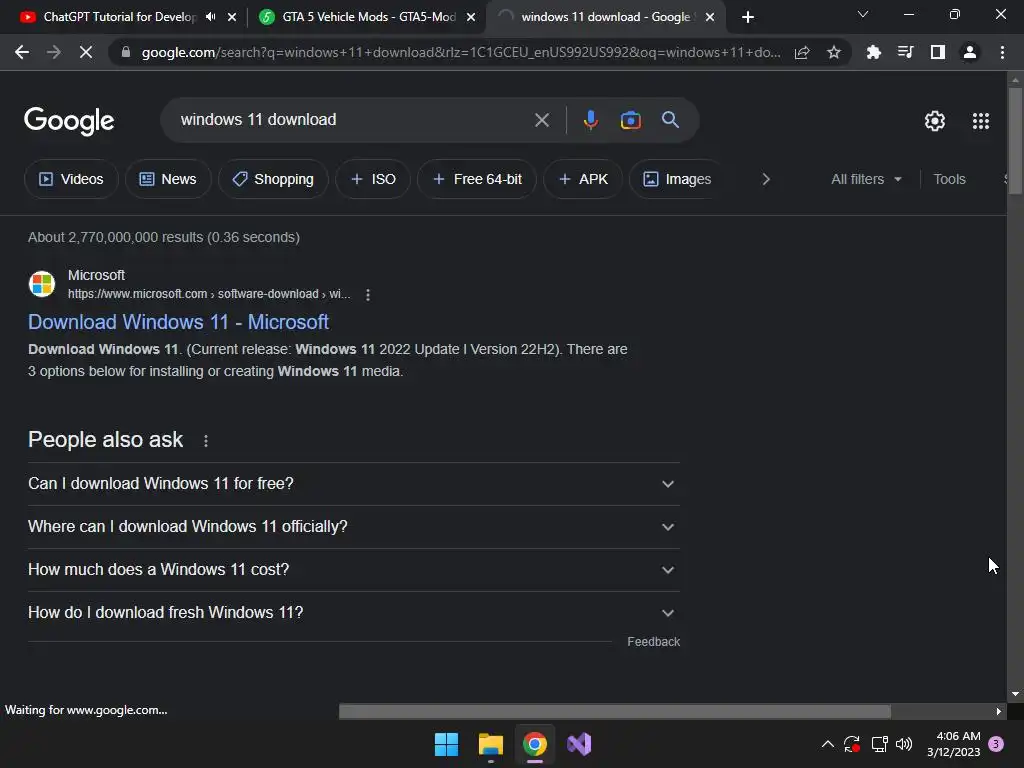Start voice search with the microphone

(x=590, y=120)
